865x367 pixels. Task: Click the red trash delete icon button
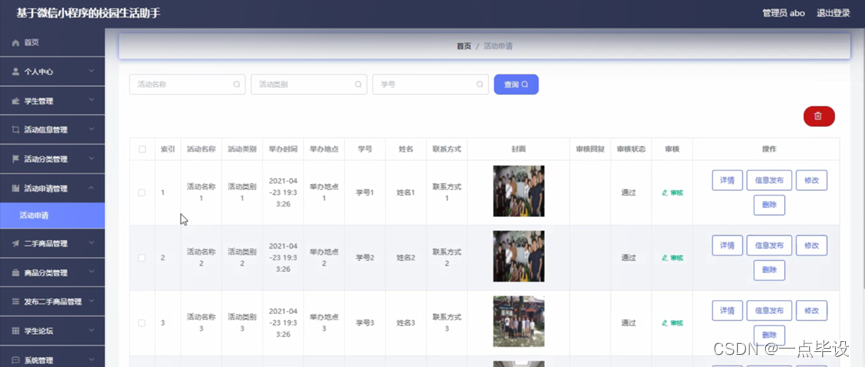(819, 116)
